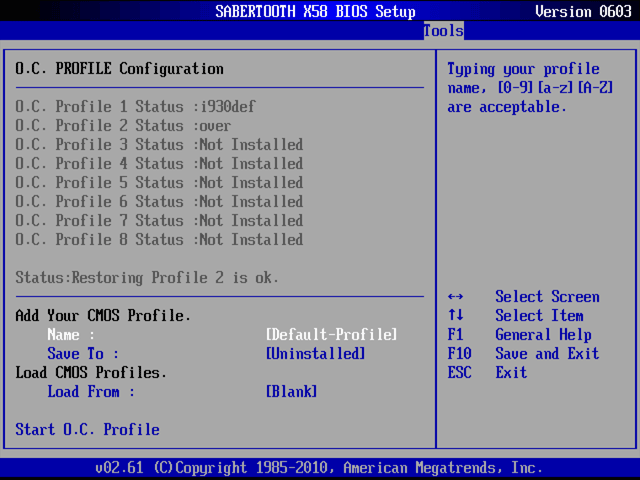Click the Select Item help text
Viewport: 640px width, 480px height.
[x=539, y=316]
